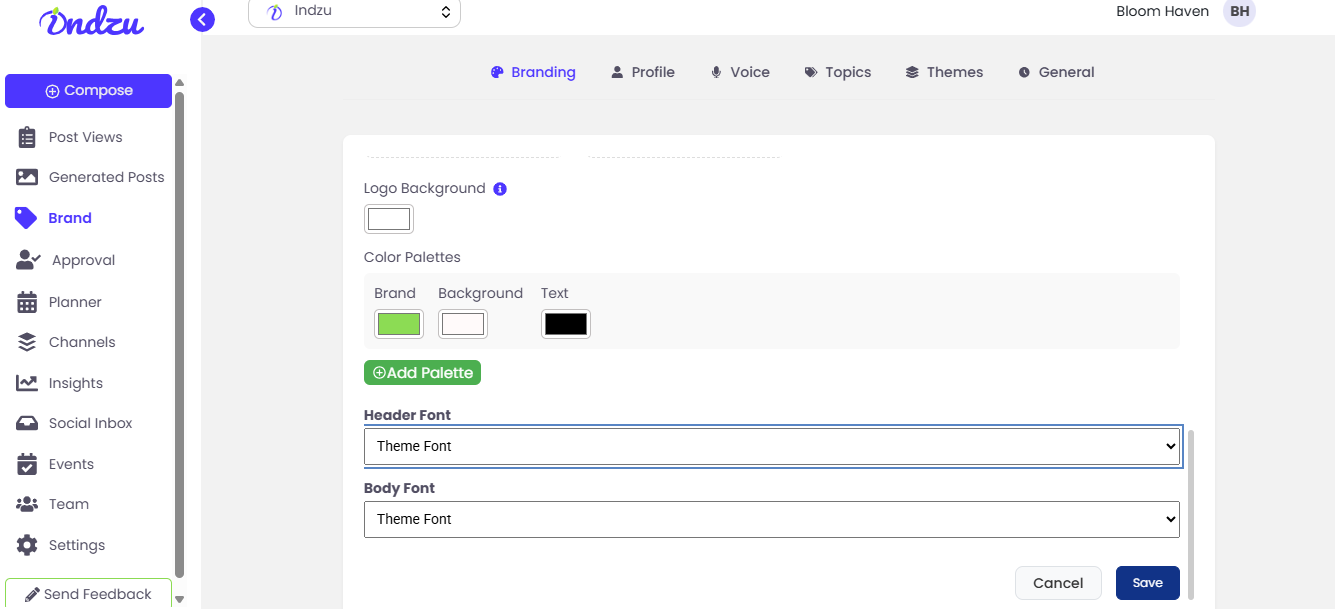Switch to the Themes tab

[944, 72]
